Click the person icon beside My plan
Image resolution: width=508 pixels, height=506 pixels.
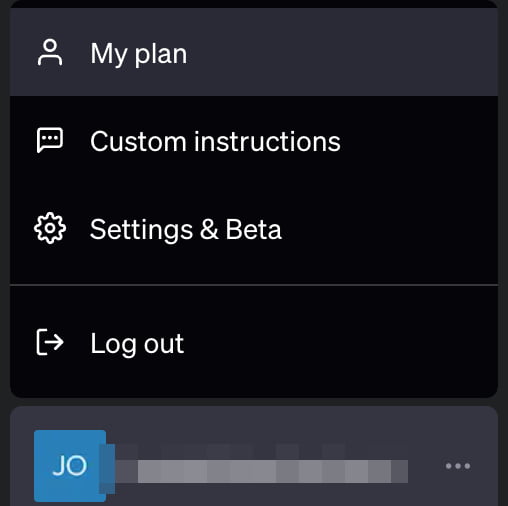click(x=50, y=53)
